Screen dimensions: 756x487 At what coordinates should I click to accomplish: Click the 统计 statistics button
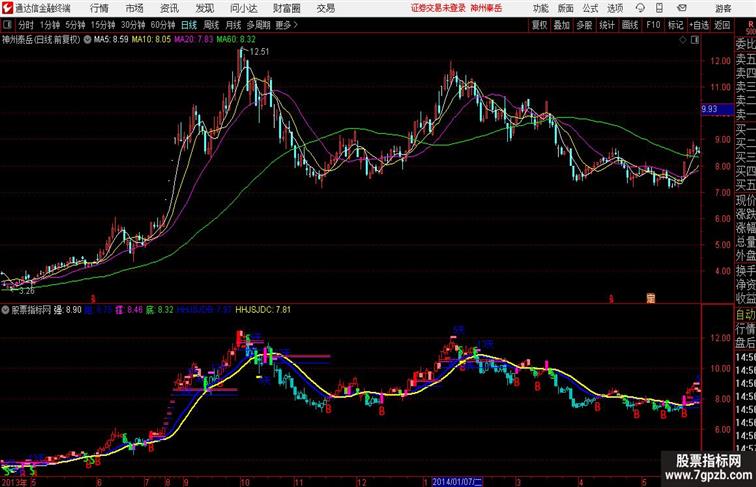coord(607,25)
